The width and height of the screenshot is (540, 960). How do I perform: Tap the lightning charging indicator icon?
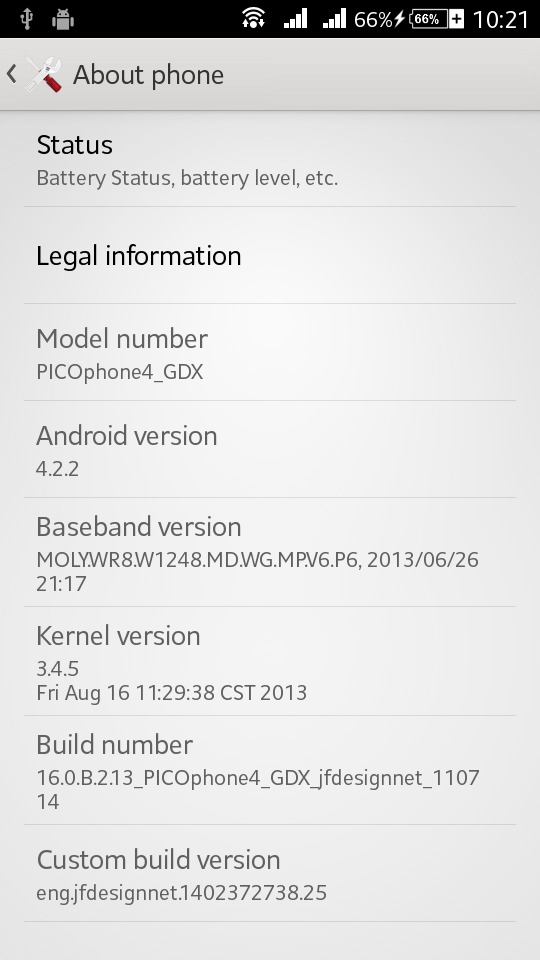click(399, 19)
